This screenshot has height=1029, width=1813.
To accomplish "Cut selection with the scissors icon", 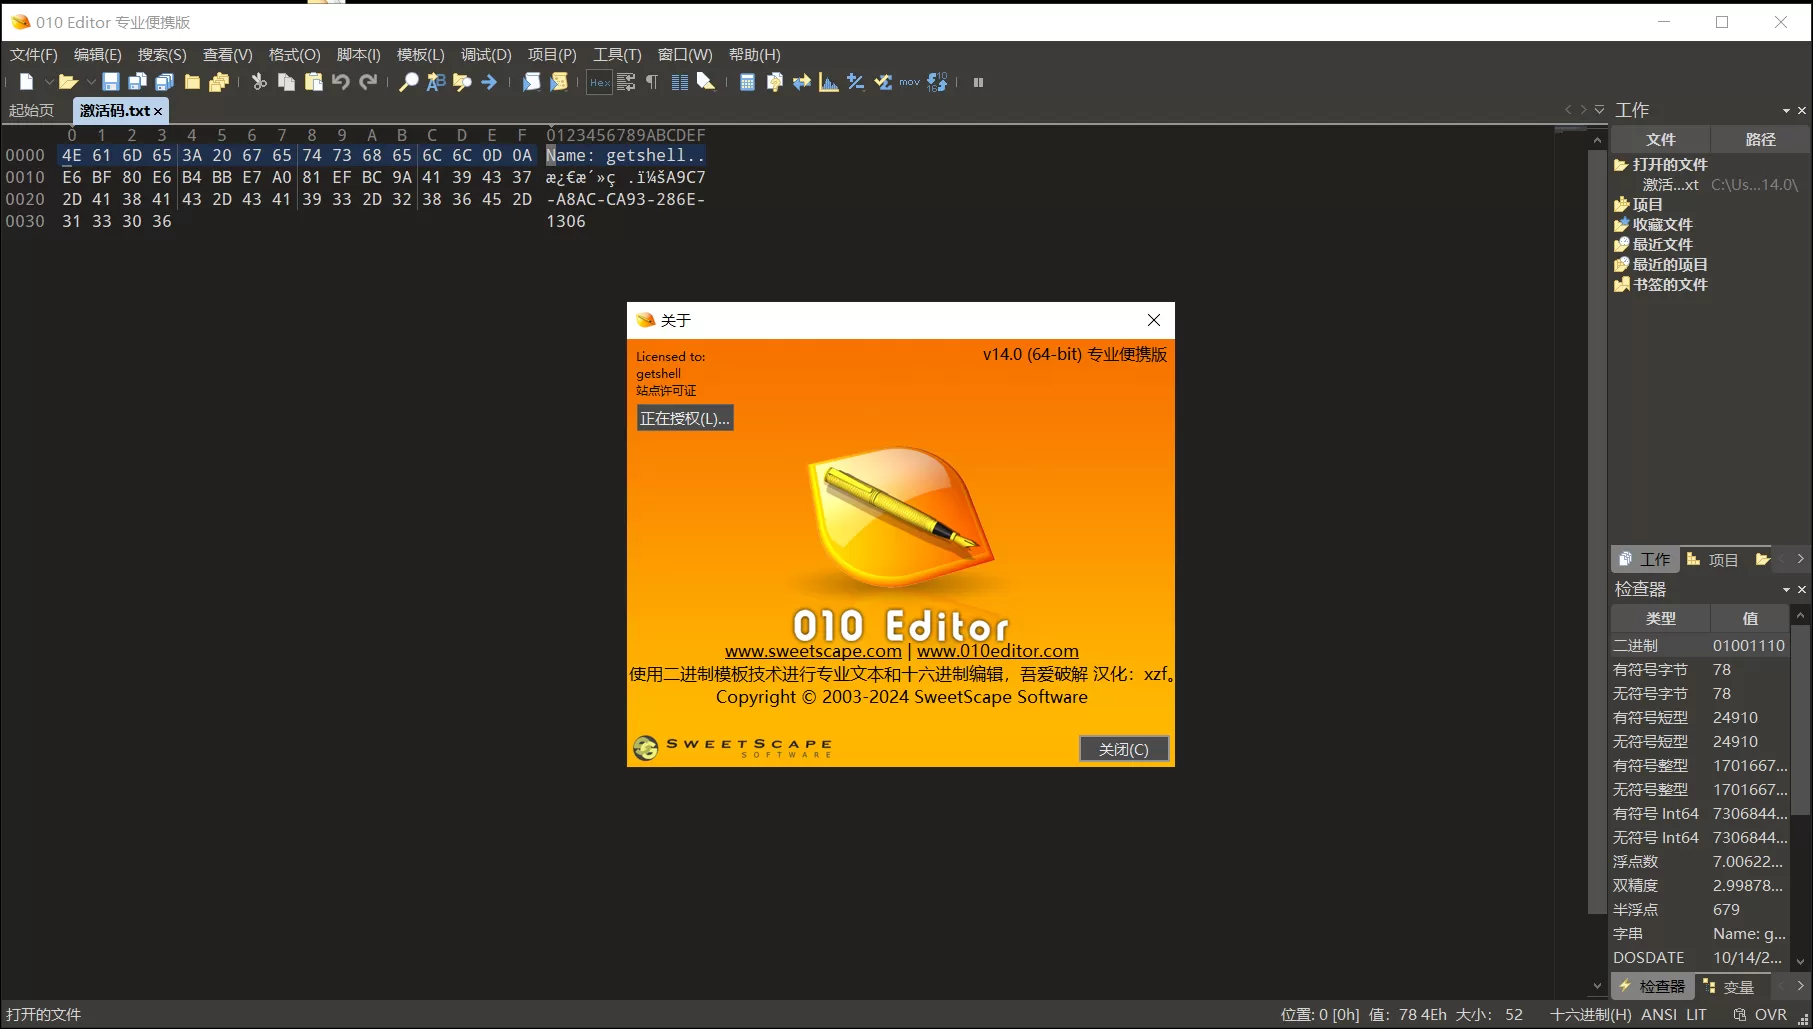I will click(x=259, y=82).
